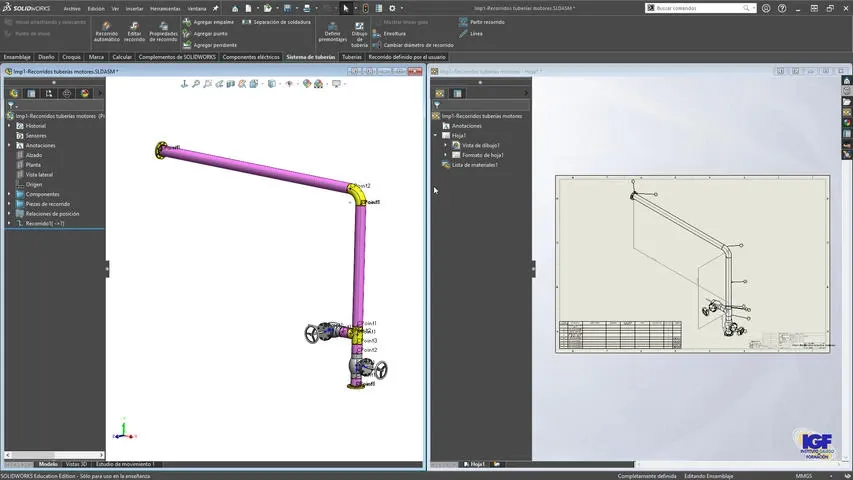Open the Archivo menu

tap(72, 9)
